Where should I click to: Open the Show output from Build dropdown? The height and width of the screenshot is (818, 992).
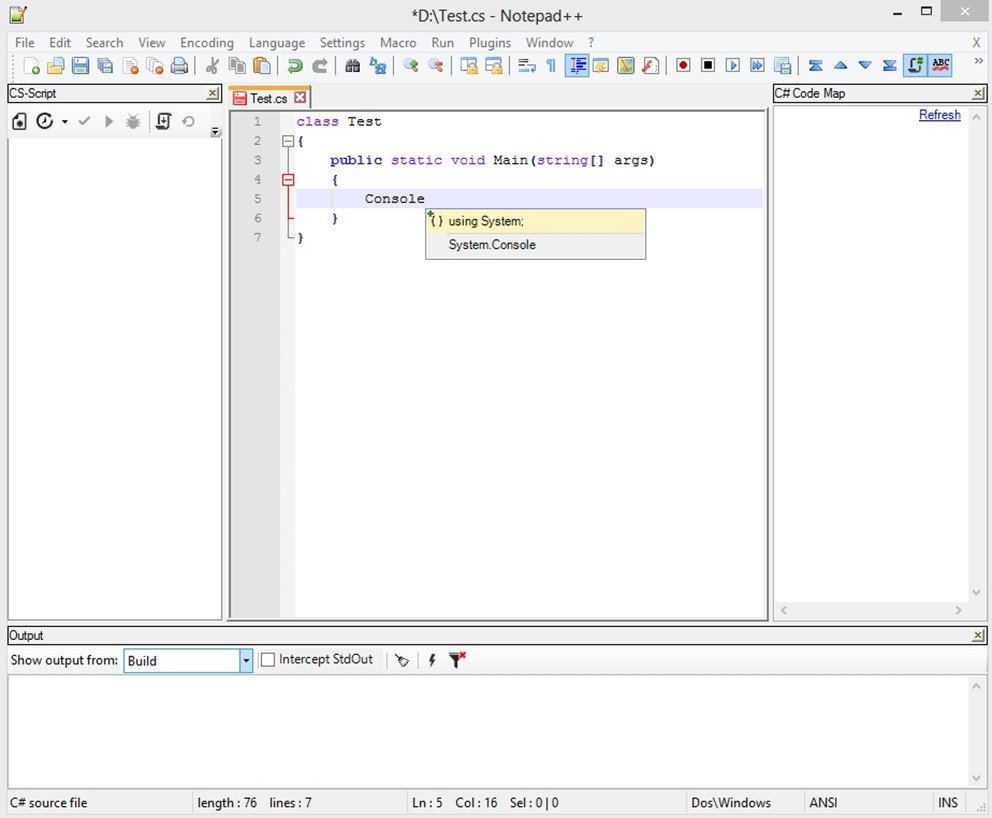pyautogui.click(x=246, y=660)
